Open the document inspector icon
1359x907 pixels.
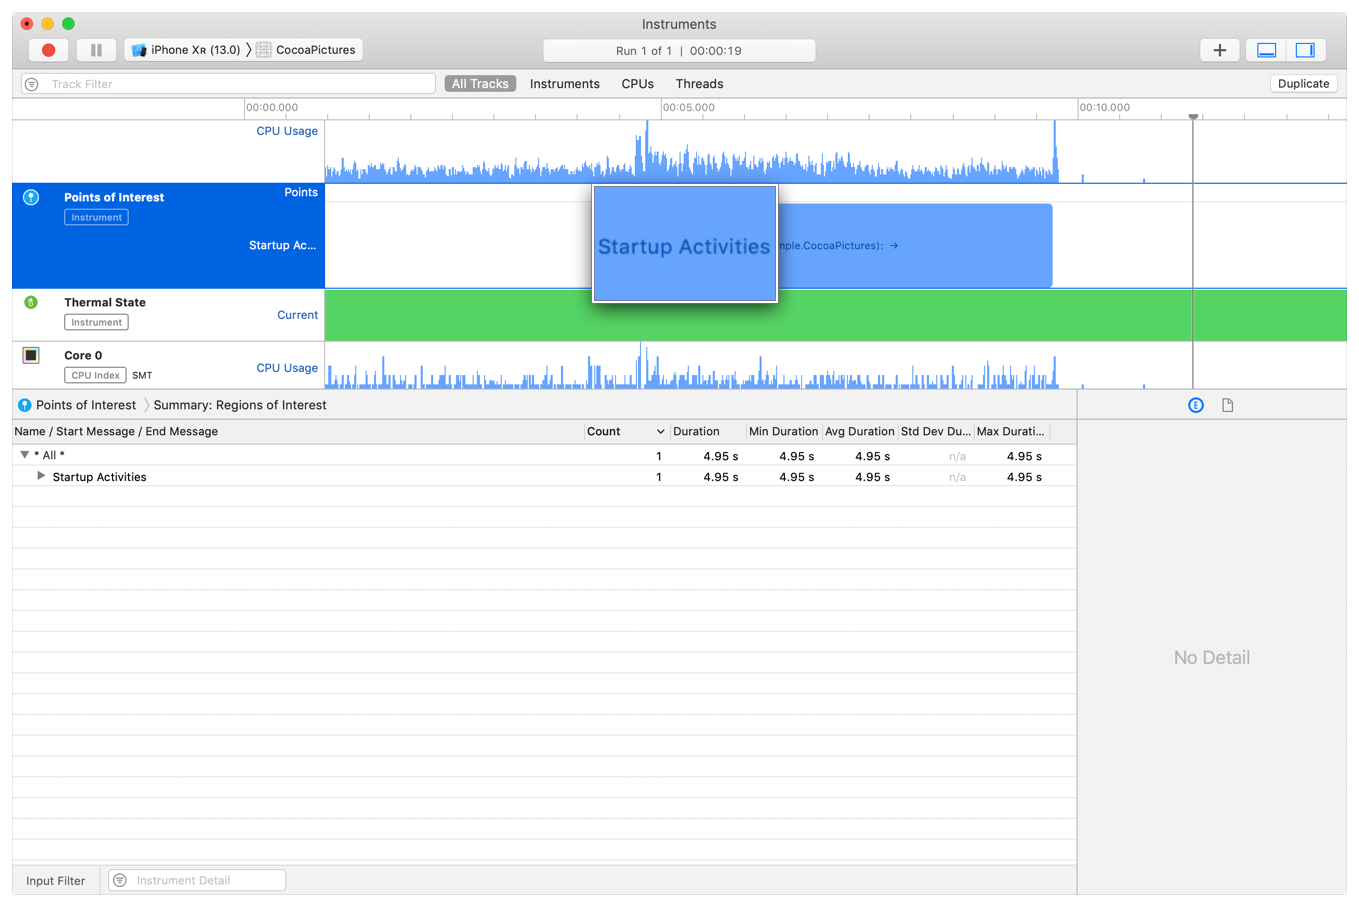[x=1228, y=405]
